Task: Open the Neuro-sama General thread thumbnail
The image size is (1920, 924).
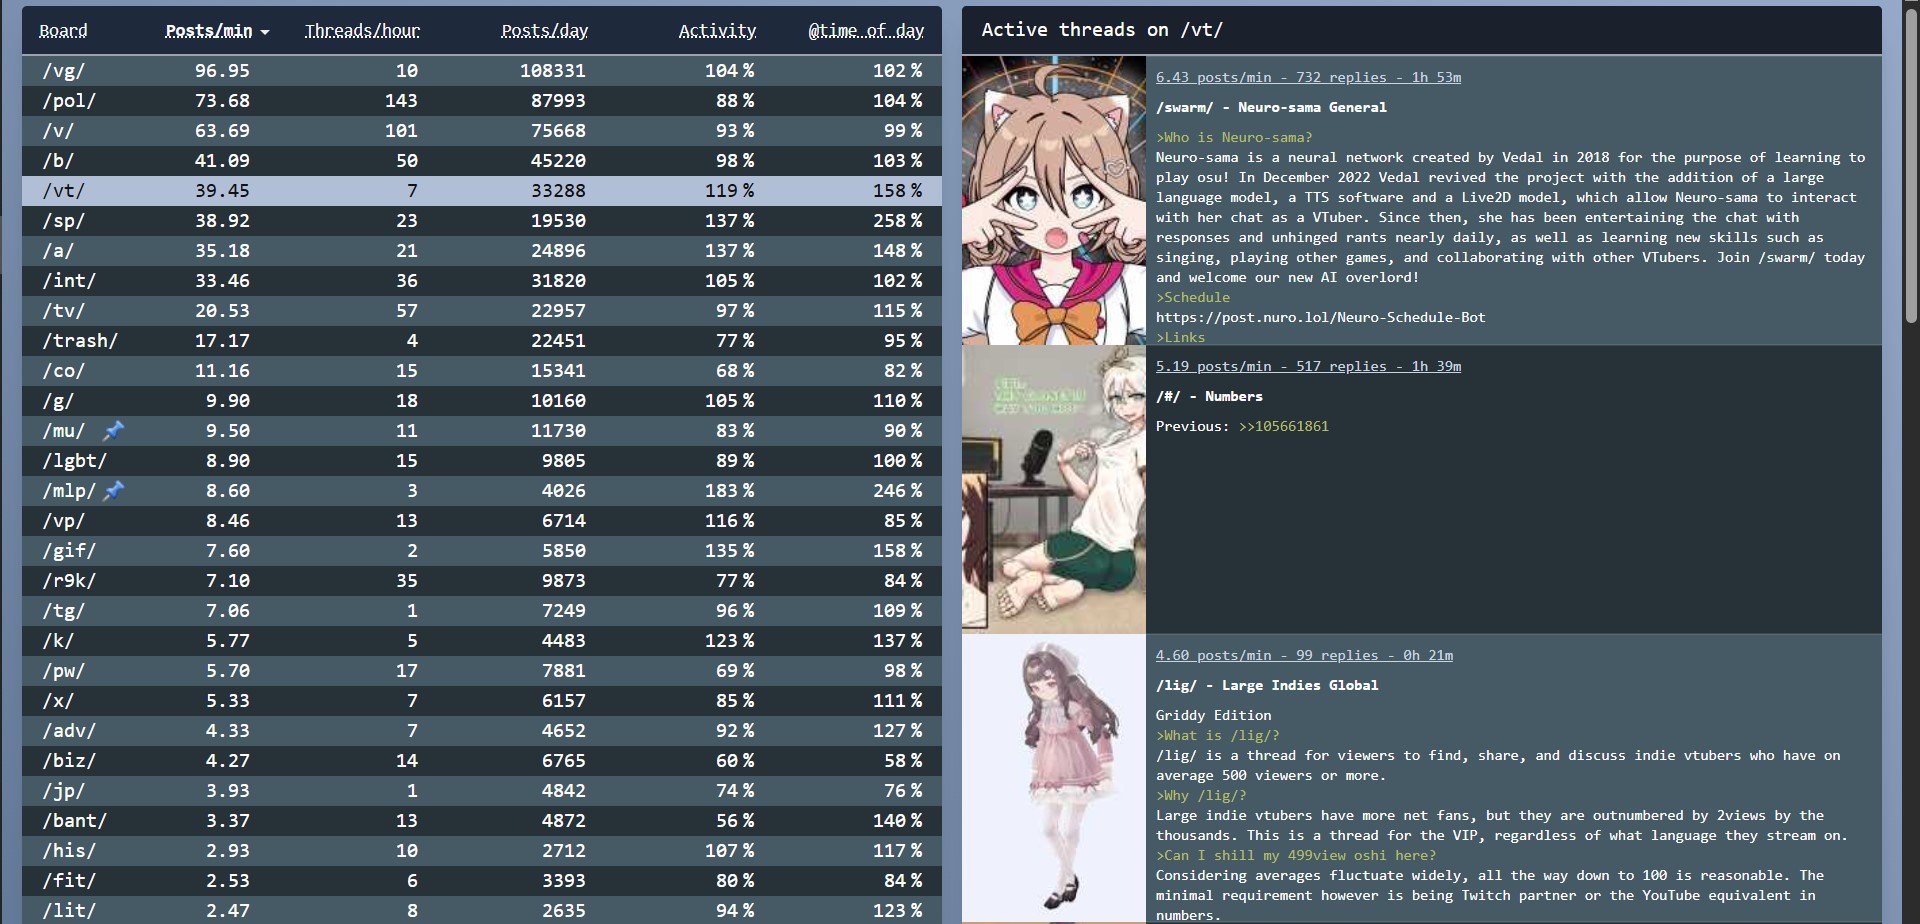Action: (x=1054, y=200)
